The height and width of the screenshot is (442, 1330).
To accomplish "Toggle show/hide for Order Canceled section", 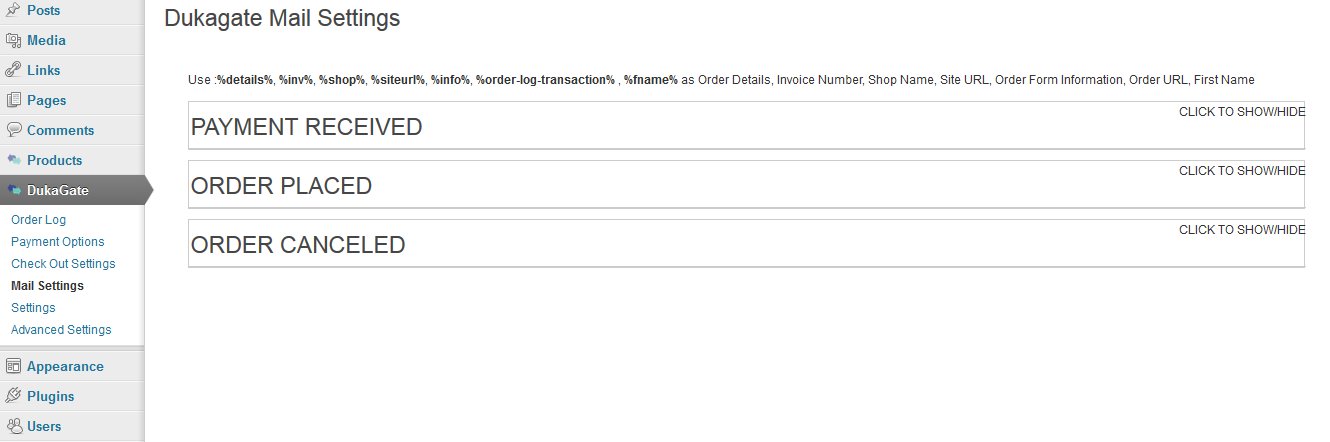I will point(1242,230).
